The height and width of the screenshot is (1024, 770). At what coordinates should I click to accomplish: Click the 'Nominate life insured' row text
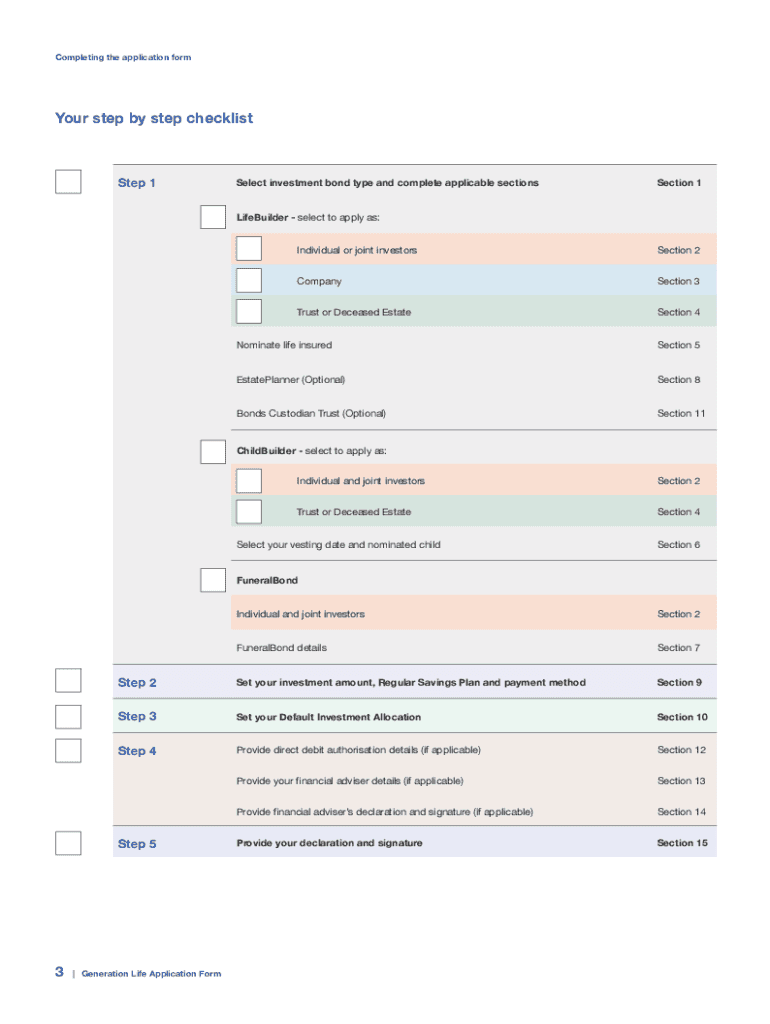pos(284,345)
